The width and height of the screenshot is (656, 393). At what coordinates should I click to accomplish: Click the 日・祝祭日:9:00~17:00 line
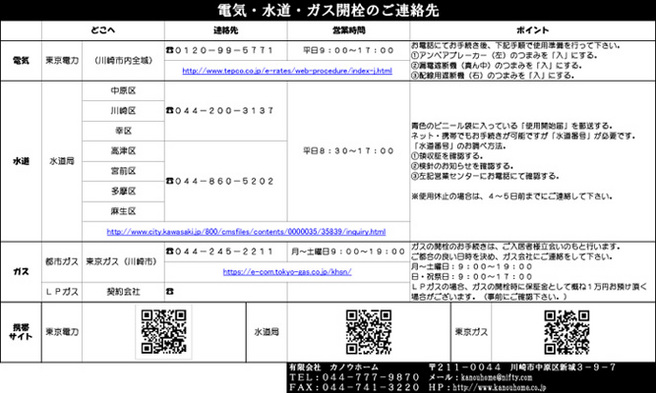pyautogui.click(x=472, y=276)
